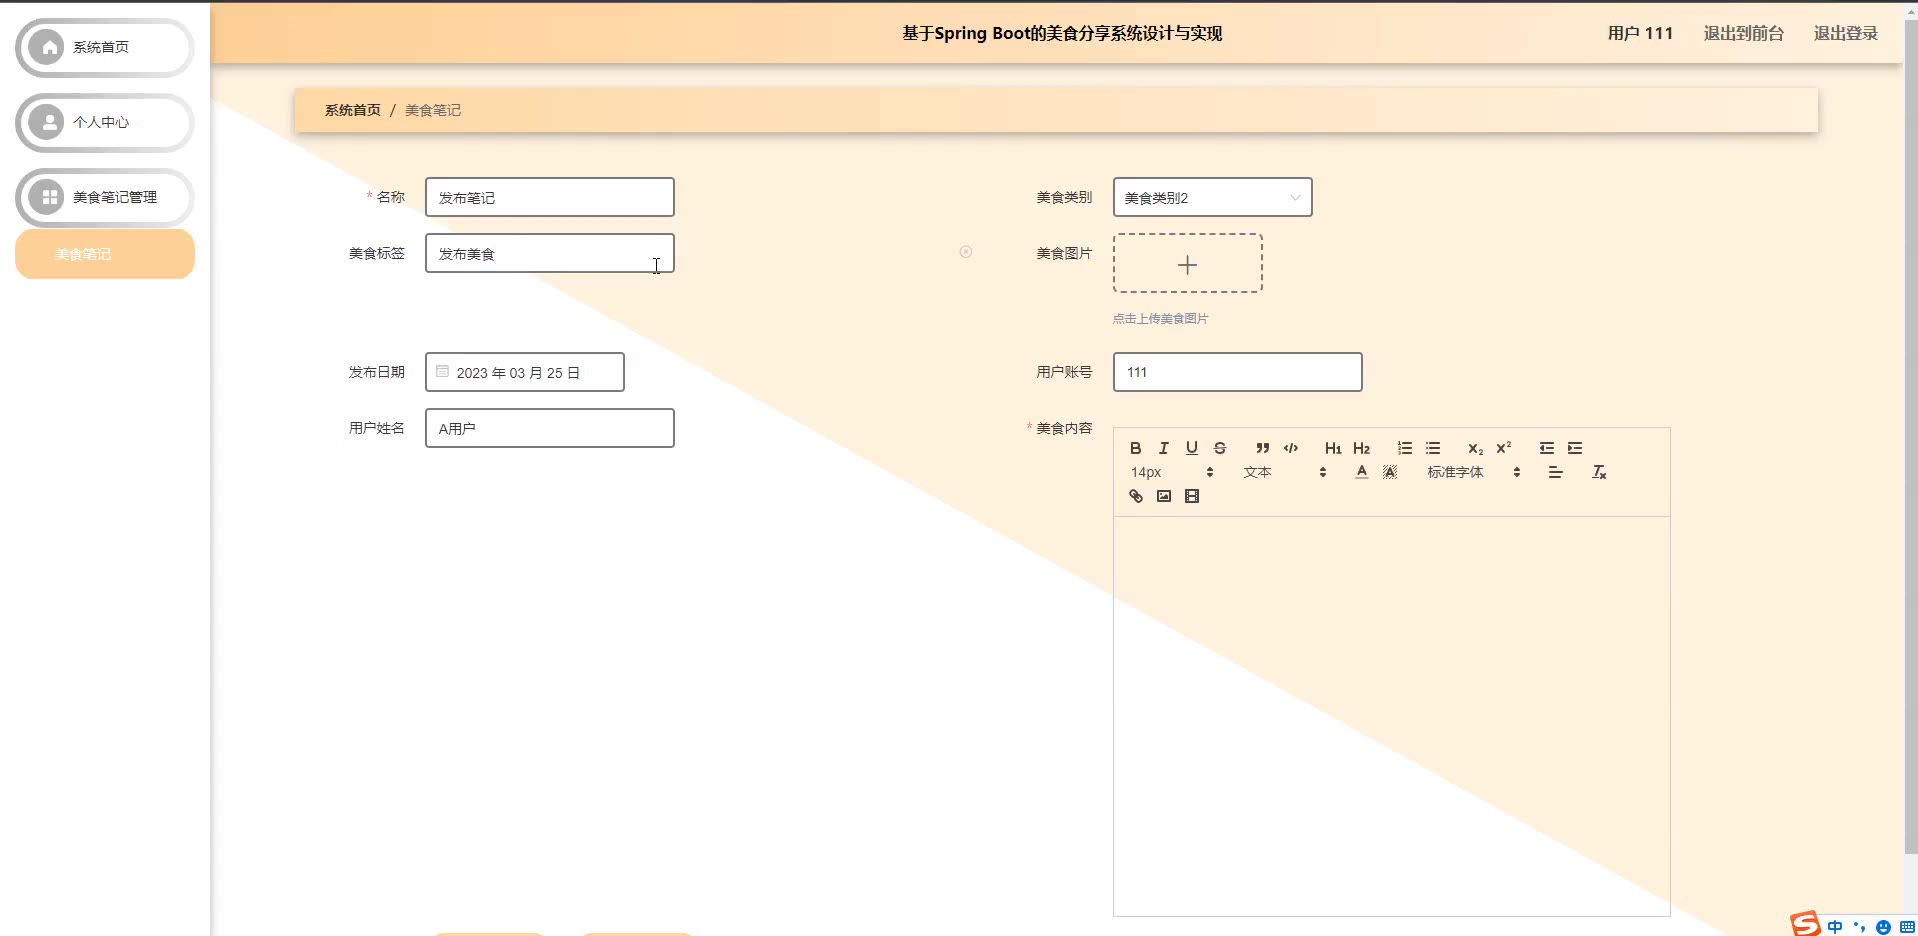Click the calendar icon in 发布日期

point(442,371)
